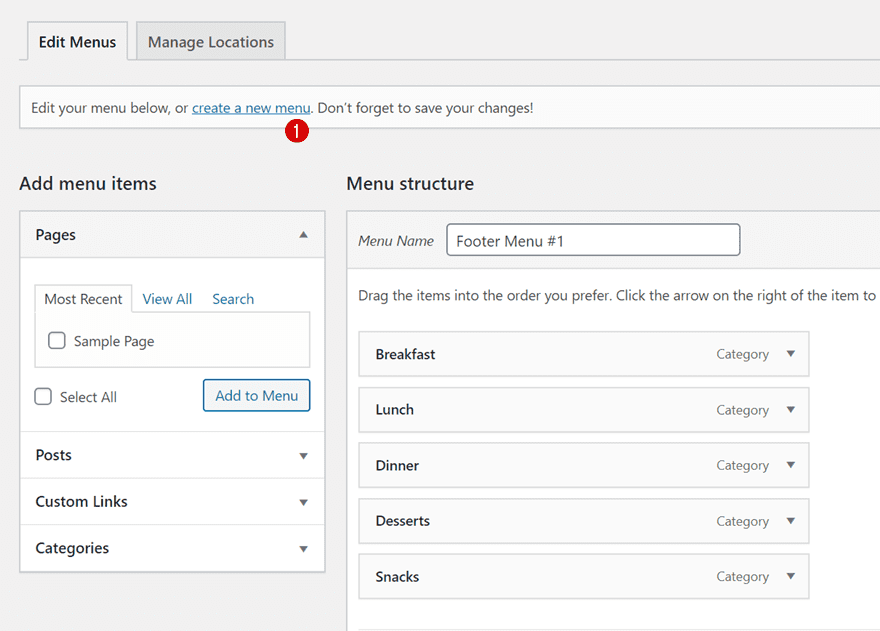Expand the Dinner category item
This screenshot has width=880, height=631.
coord(788,465)
